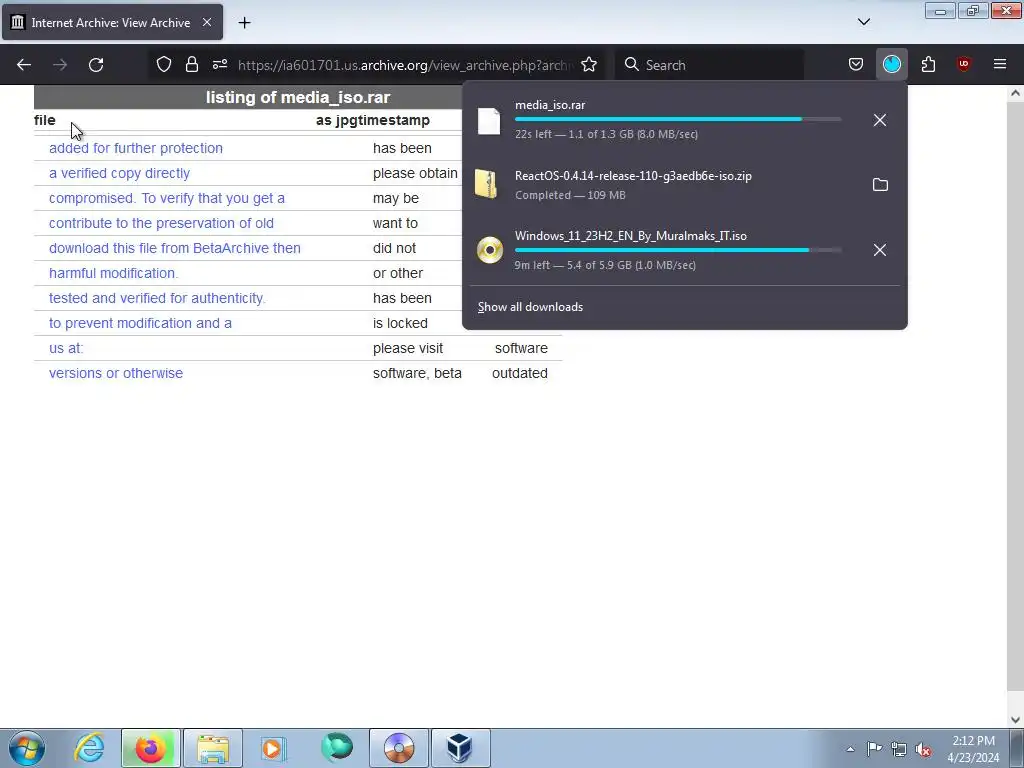Click the address bar URL field
1024x768 pixels.
click(405, 65)
